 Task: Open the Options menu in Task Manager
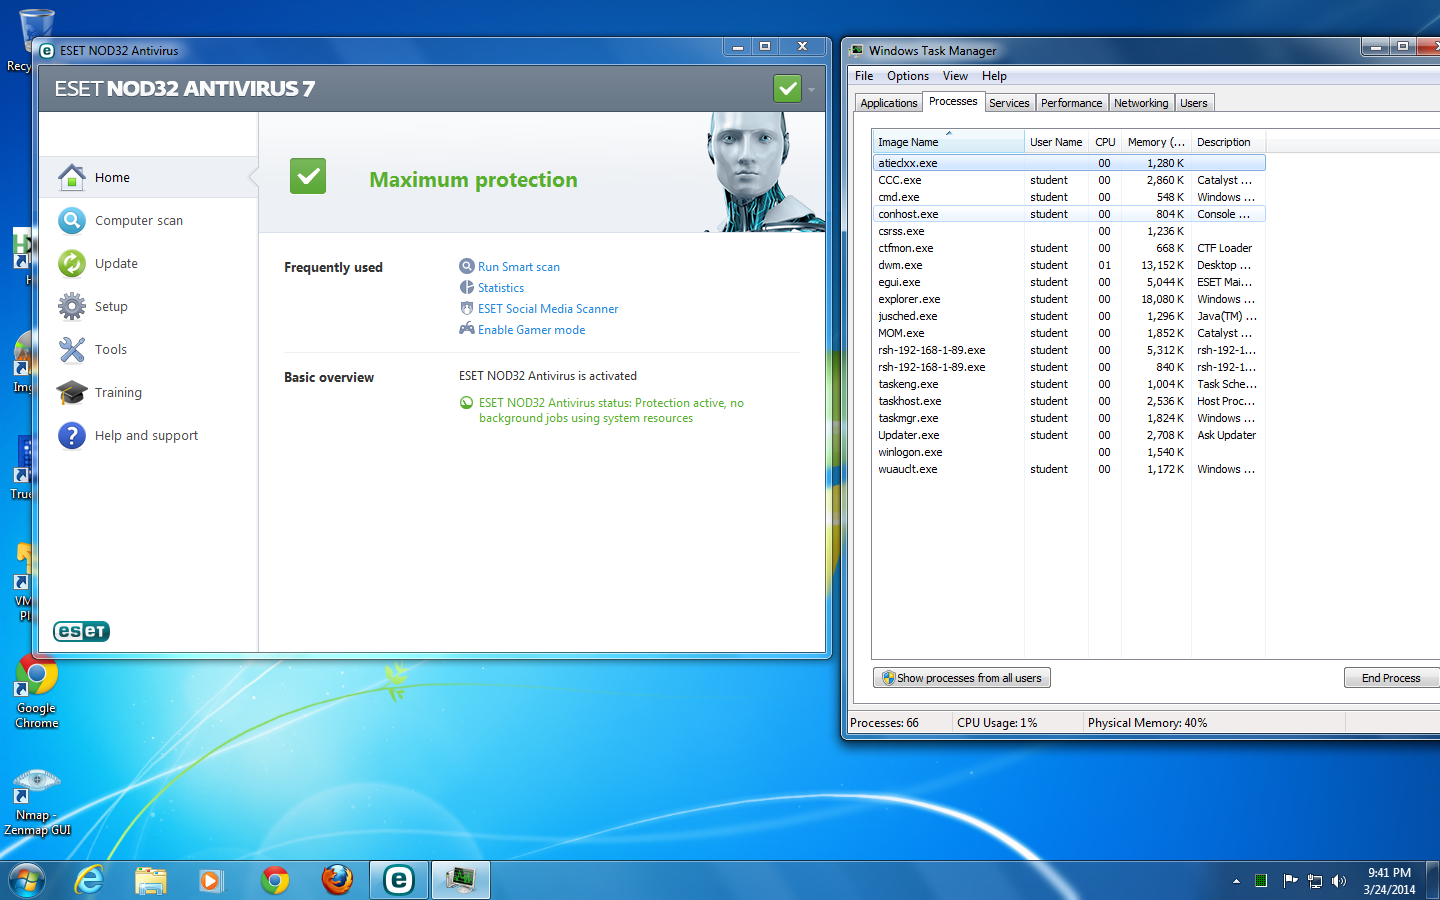tap(907, 76)
